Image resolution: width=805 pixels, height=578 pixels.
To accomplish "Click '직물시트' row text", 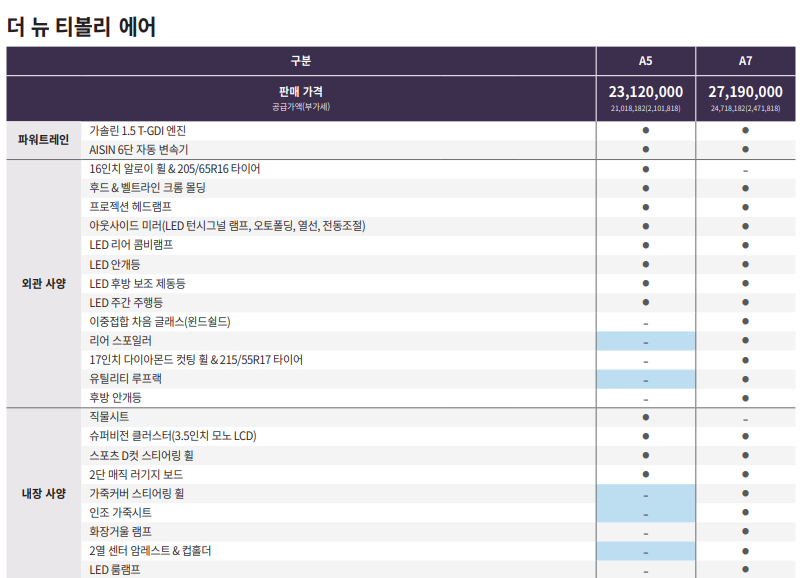I will click(109, 417).
